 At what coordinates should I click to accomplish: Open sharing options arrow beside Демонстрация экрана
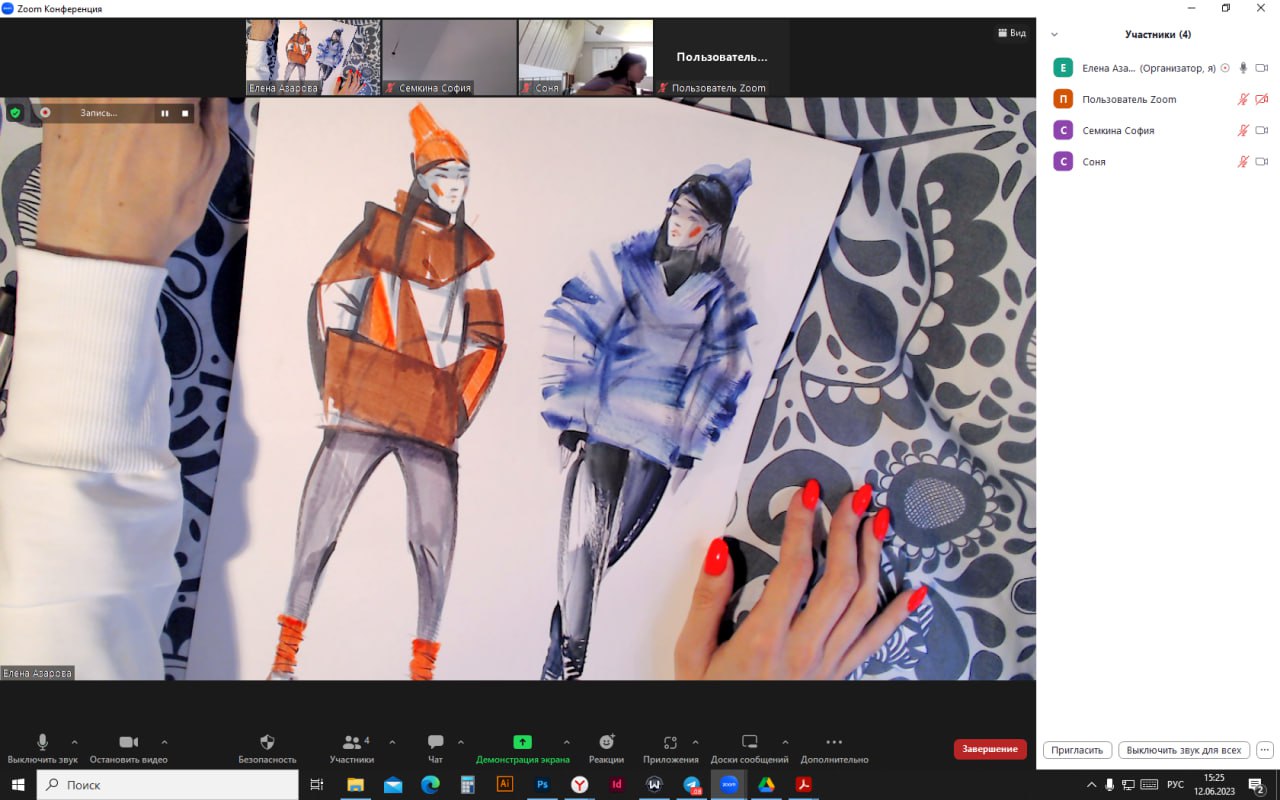567,742
